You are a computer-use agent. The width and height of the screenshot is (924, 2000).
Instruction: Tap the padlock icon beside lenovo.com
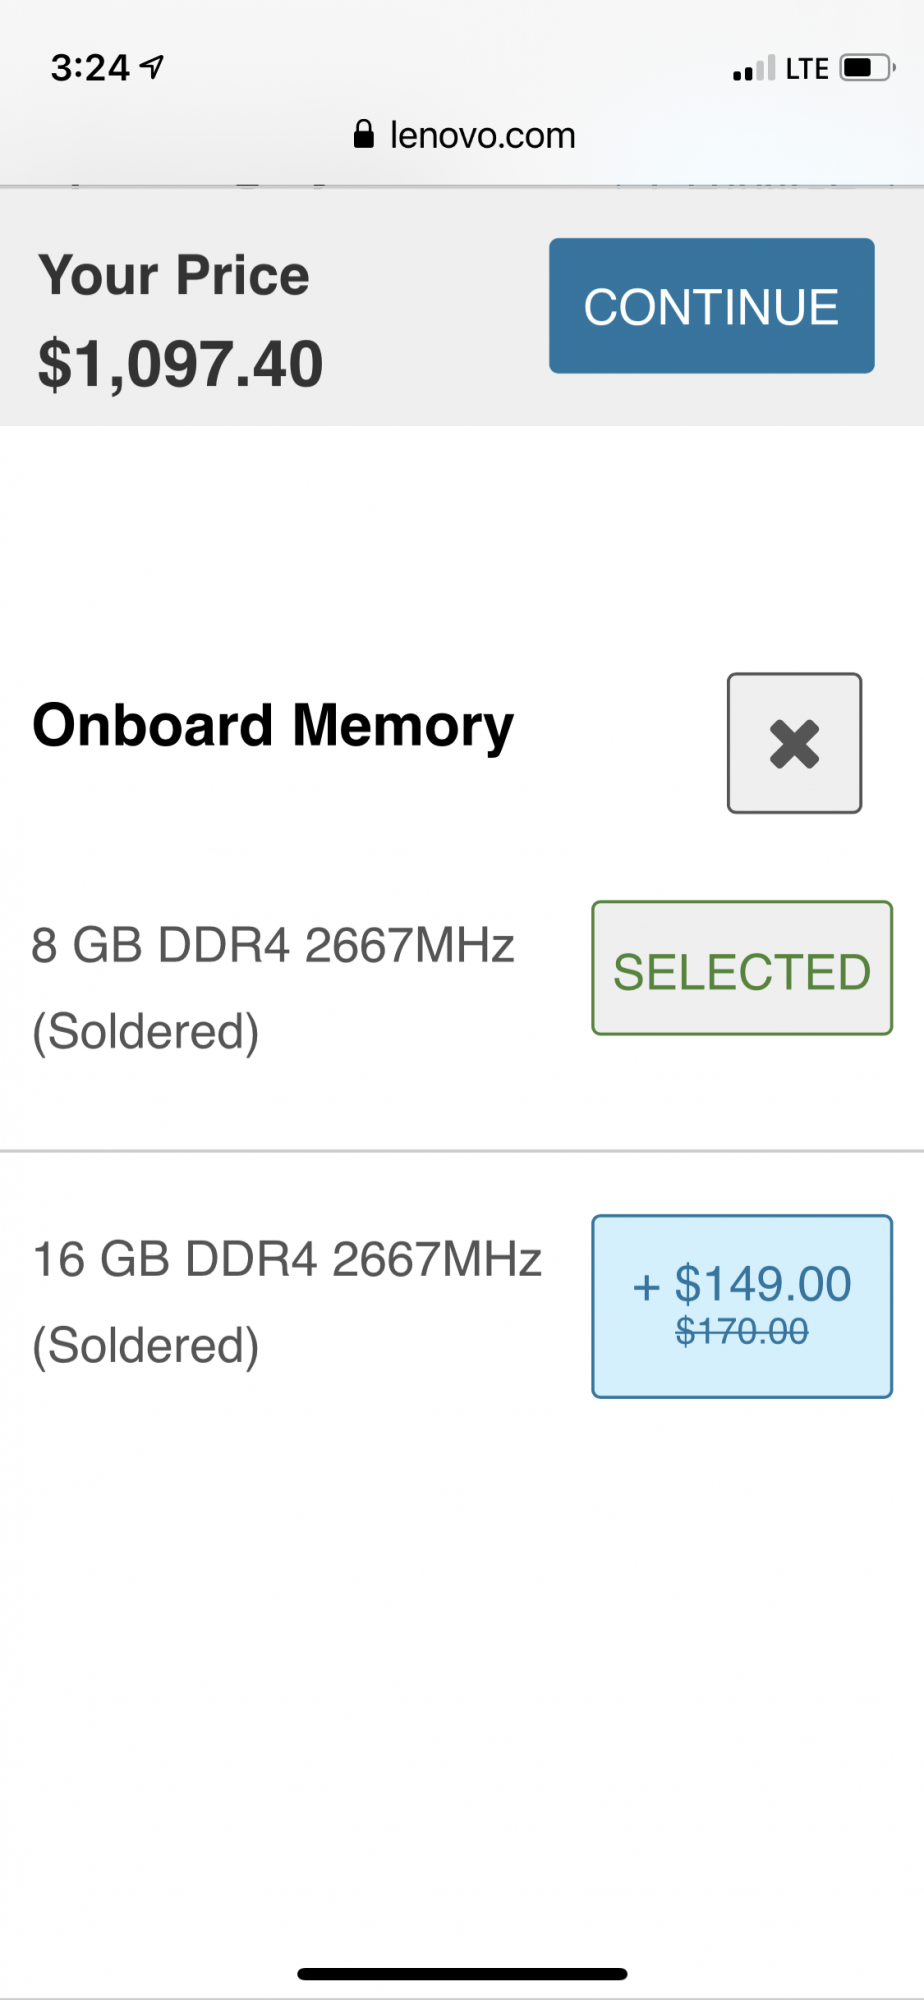coord(364,134)
